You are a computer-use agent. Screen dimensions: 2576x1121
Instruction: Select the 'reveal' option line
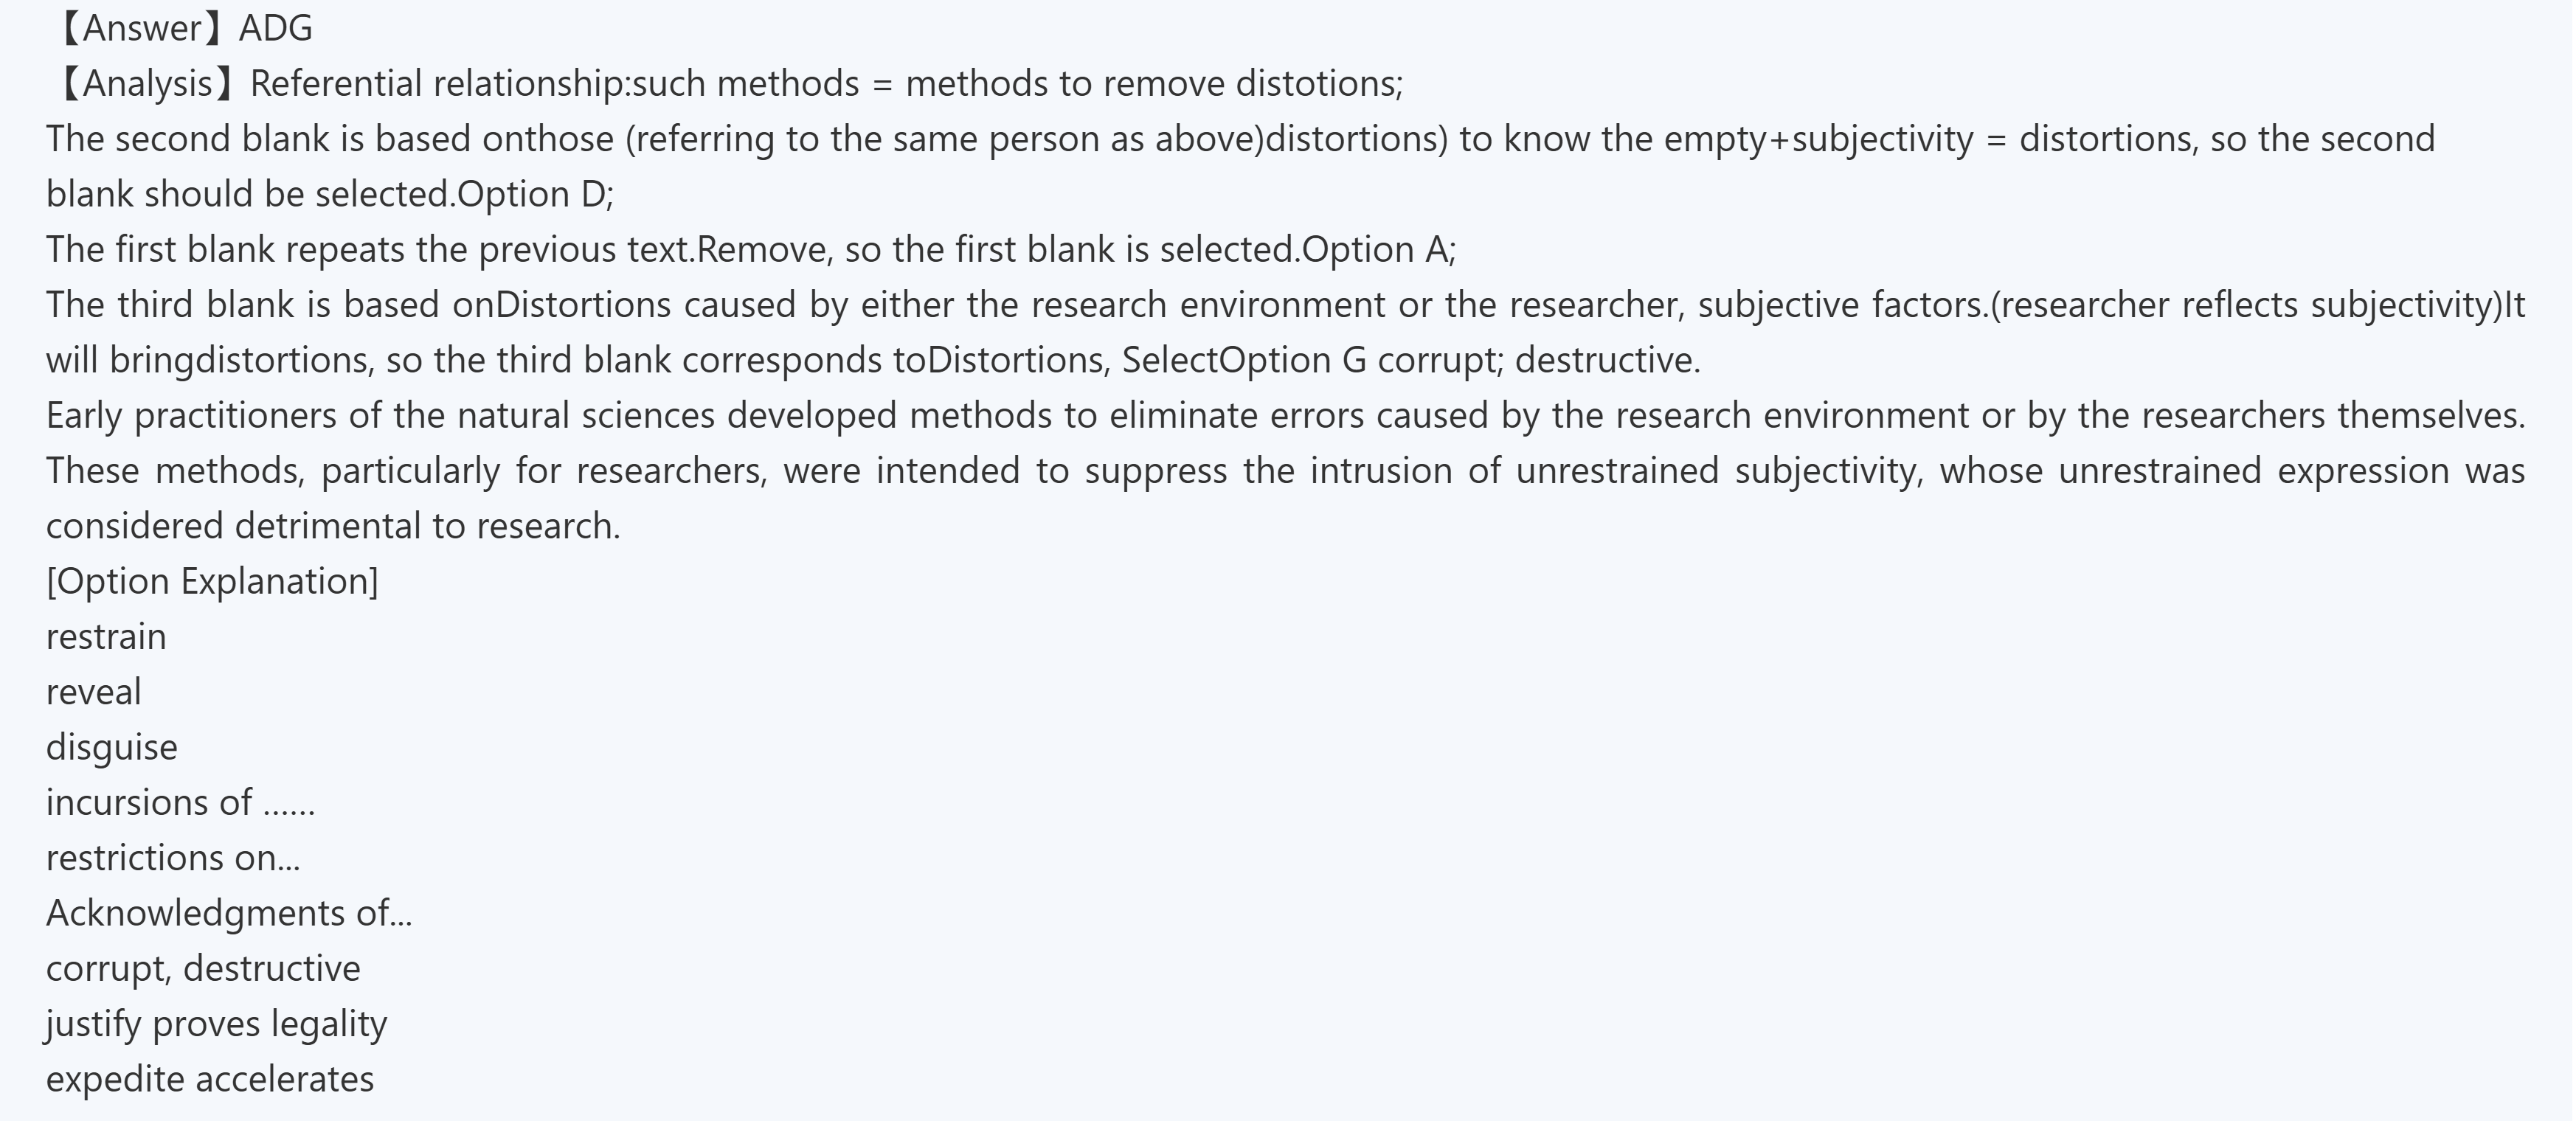pos(94,692)
